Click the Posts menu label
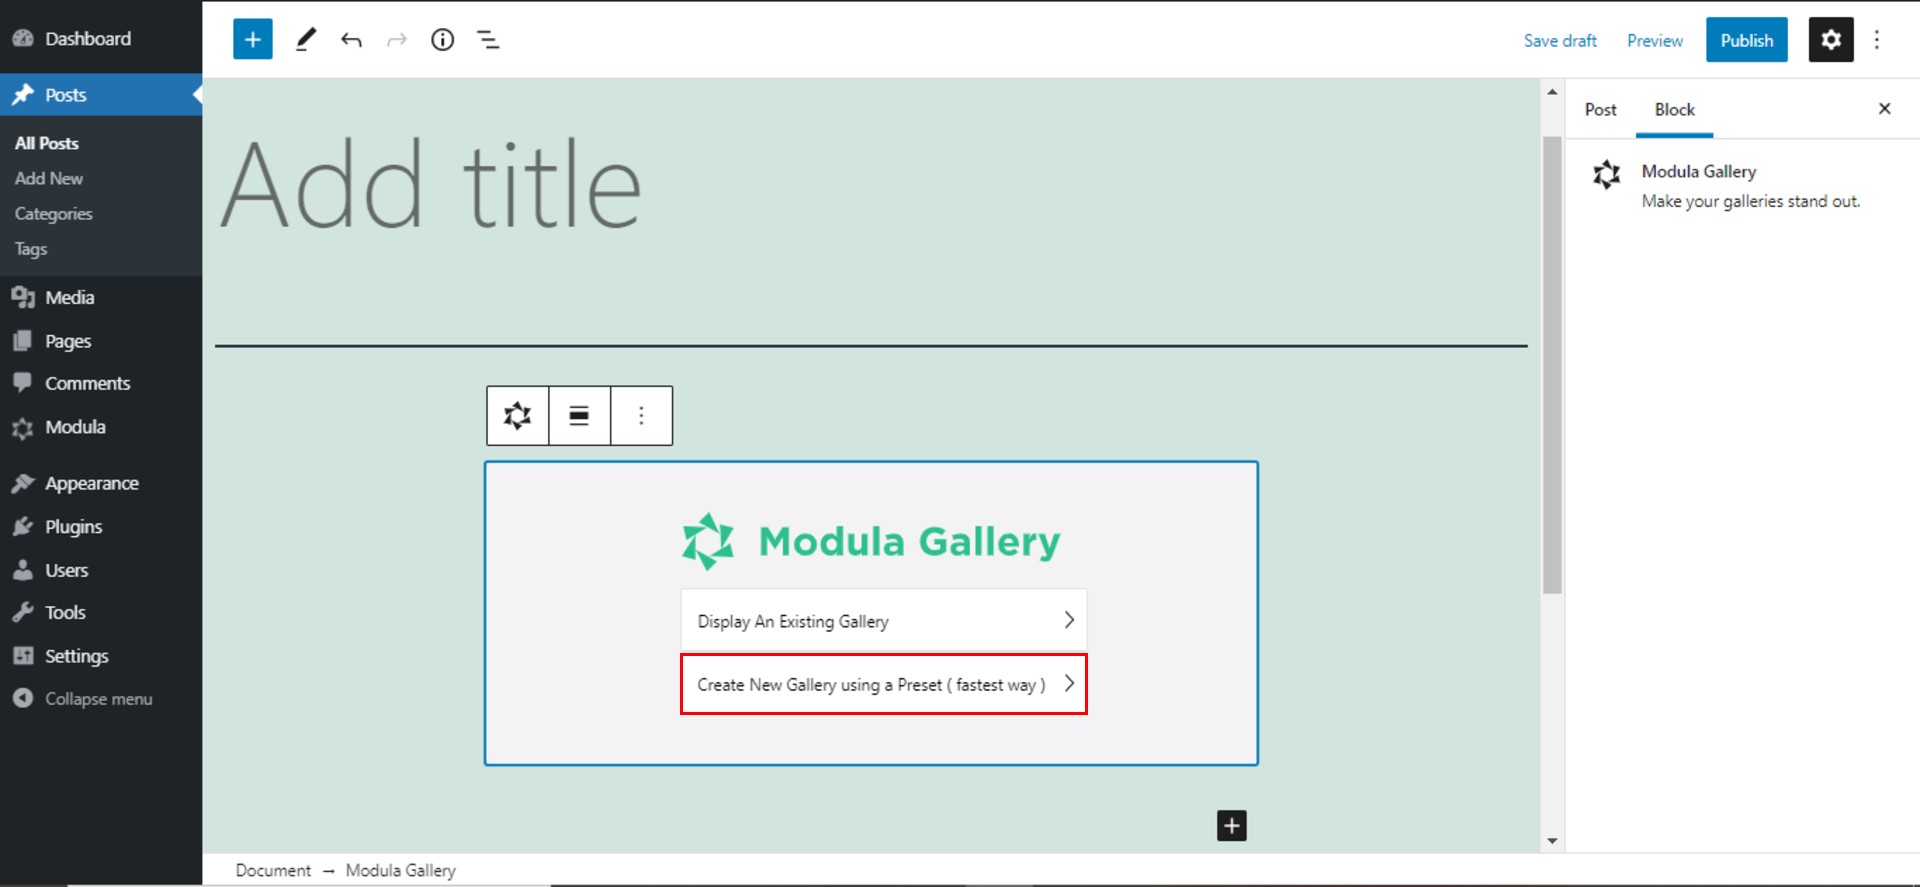 point(66,95)
